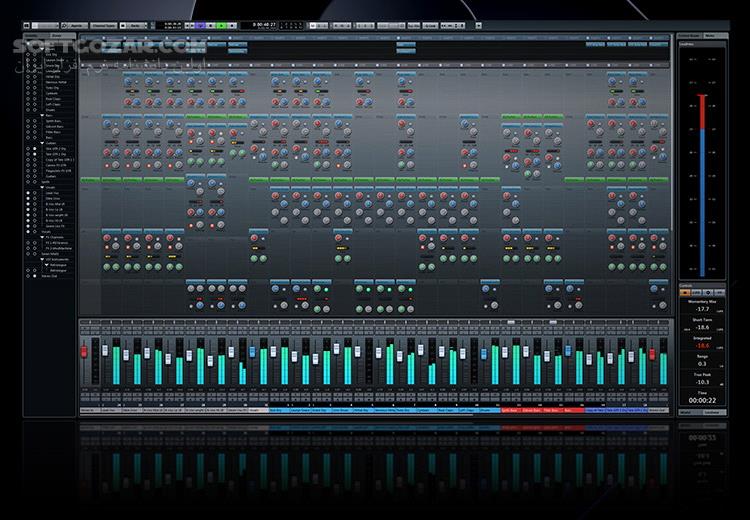This screenshot has height=520, width=750.
Task: Click the loudness Time readout 00:00:22
Action: [x=702, y=400]
